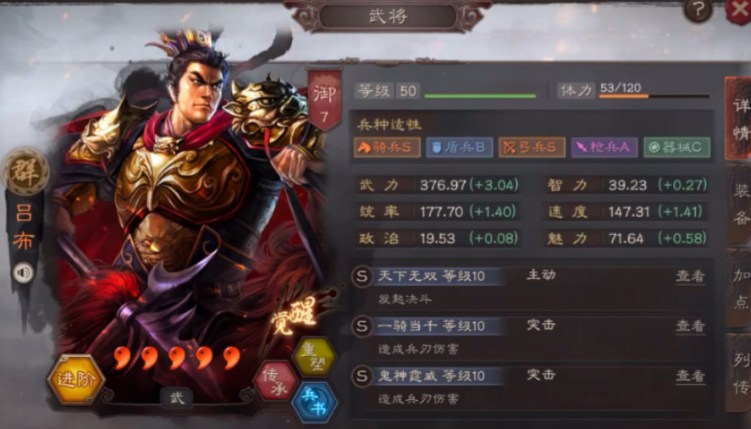The height and width of the screenshot is (429, 751).
Task: Open the 重塑 yellow hexagon icon
Action: (314, 357)
